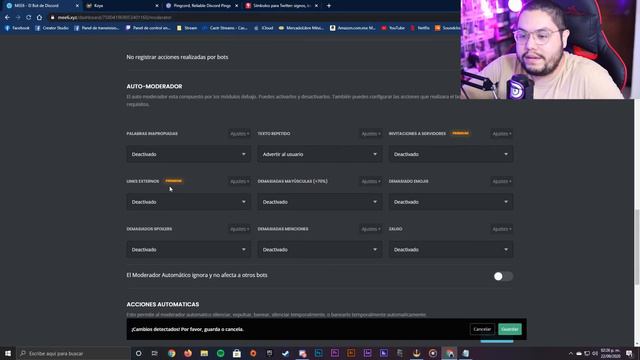Open Spotify from the taskbar

click(x=220, y=353)
